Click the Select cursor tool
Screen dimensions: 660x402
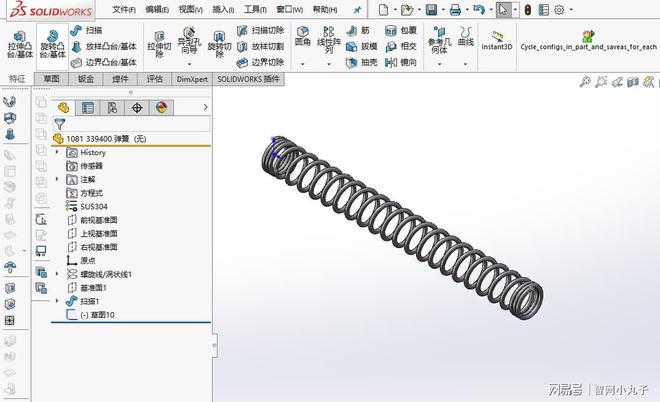point(503,9)
